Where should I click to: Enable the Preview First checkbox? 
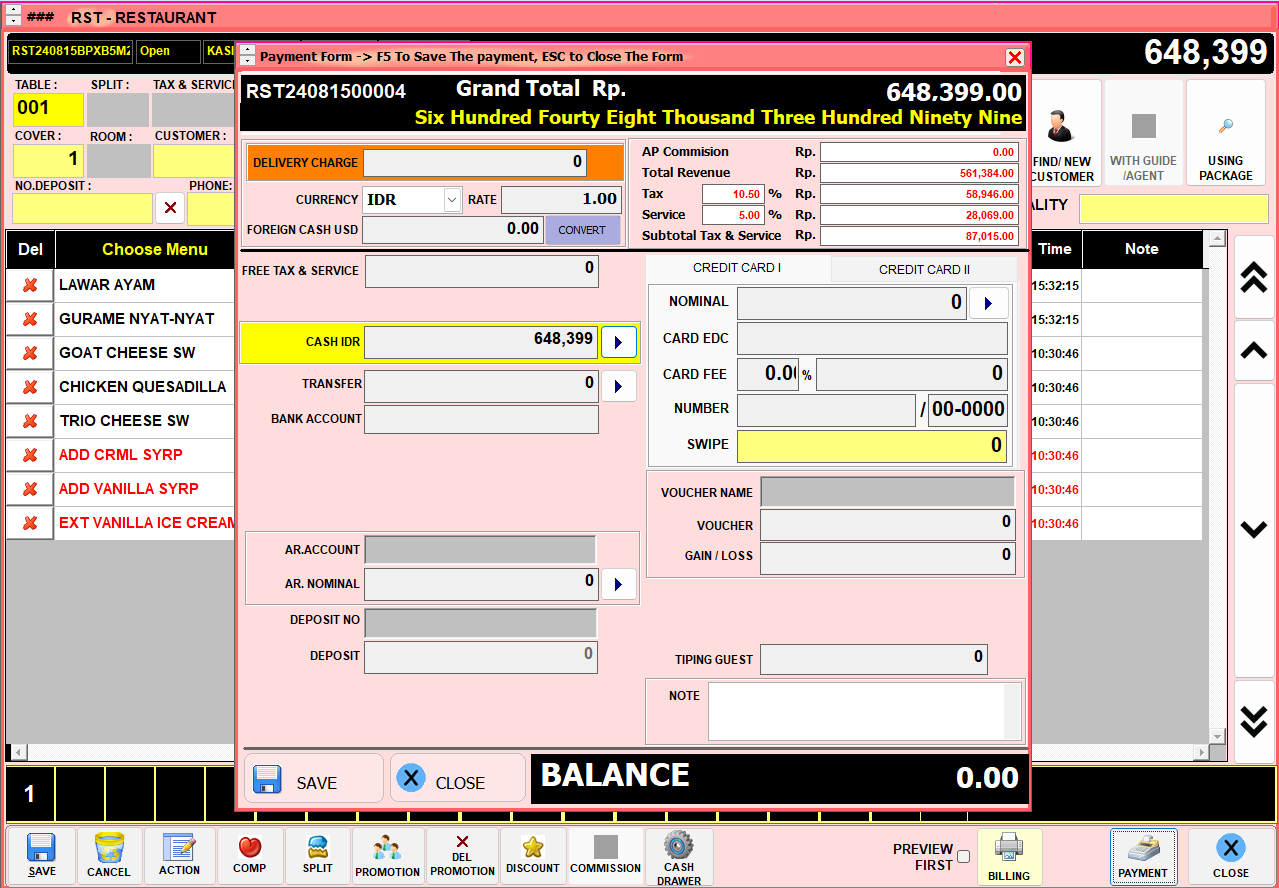(x=964, y=856)
